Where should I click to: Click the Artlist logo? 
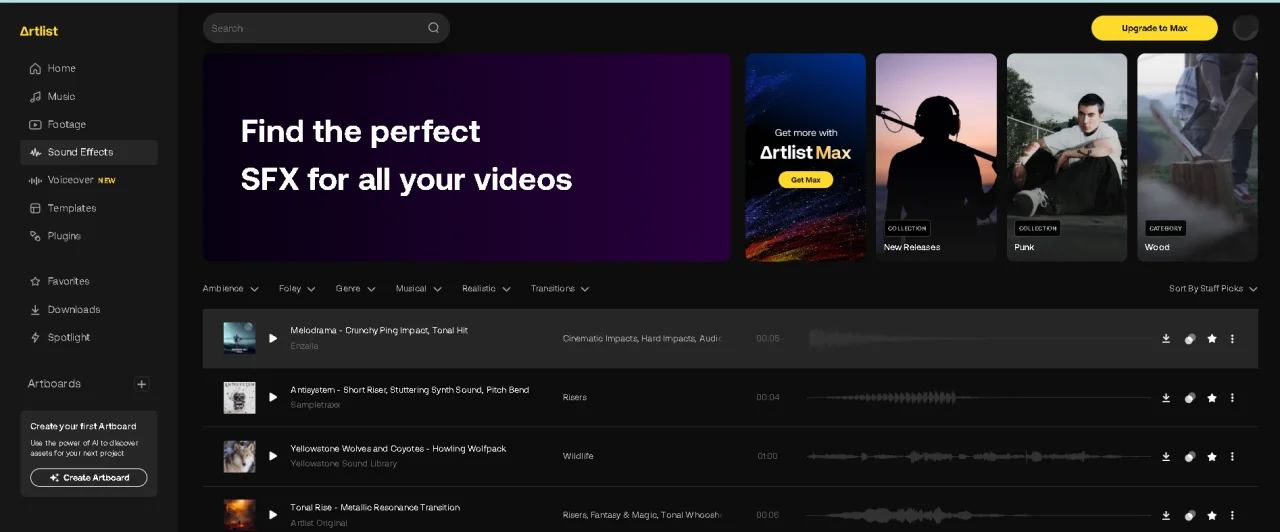point(39,31)
